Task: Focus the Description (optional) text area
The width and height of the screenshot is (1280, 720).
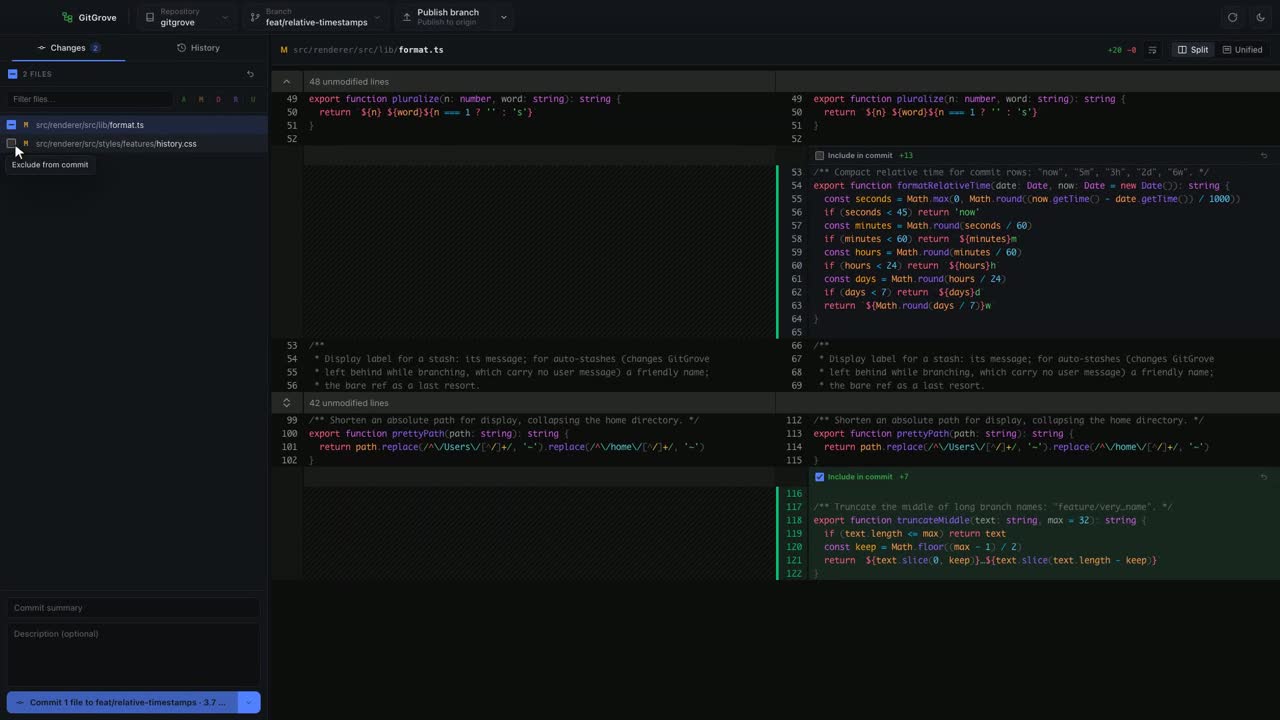Action: [x=133, y=655]
